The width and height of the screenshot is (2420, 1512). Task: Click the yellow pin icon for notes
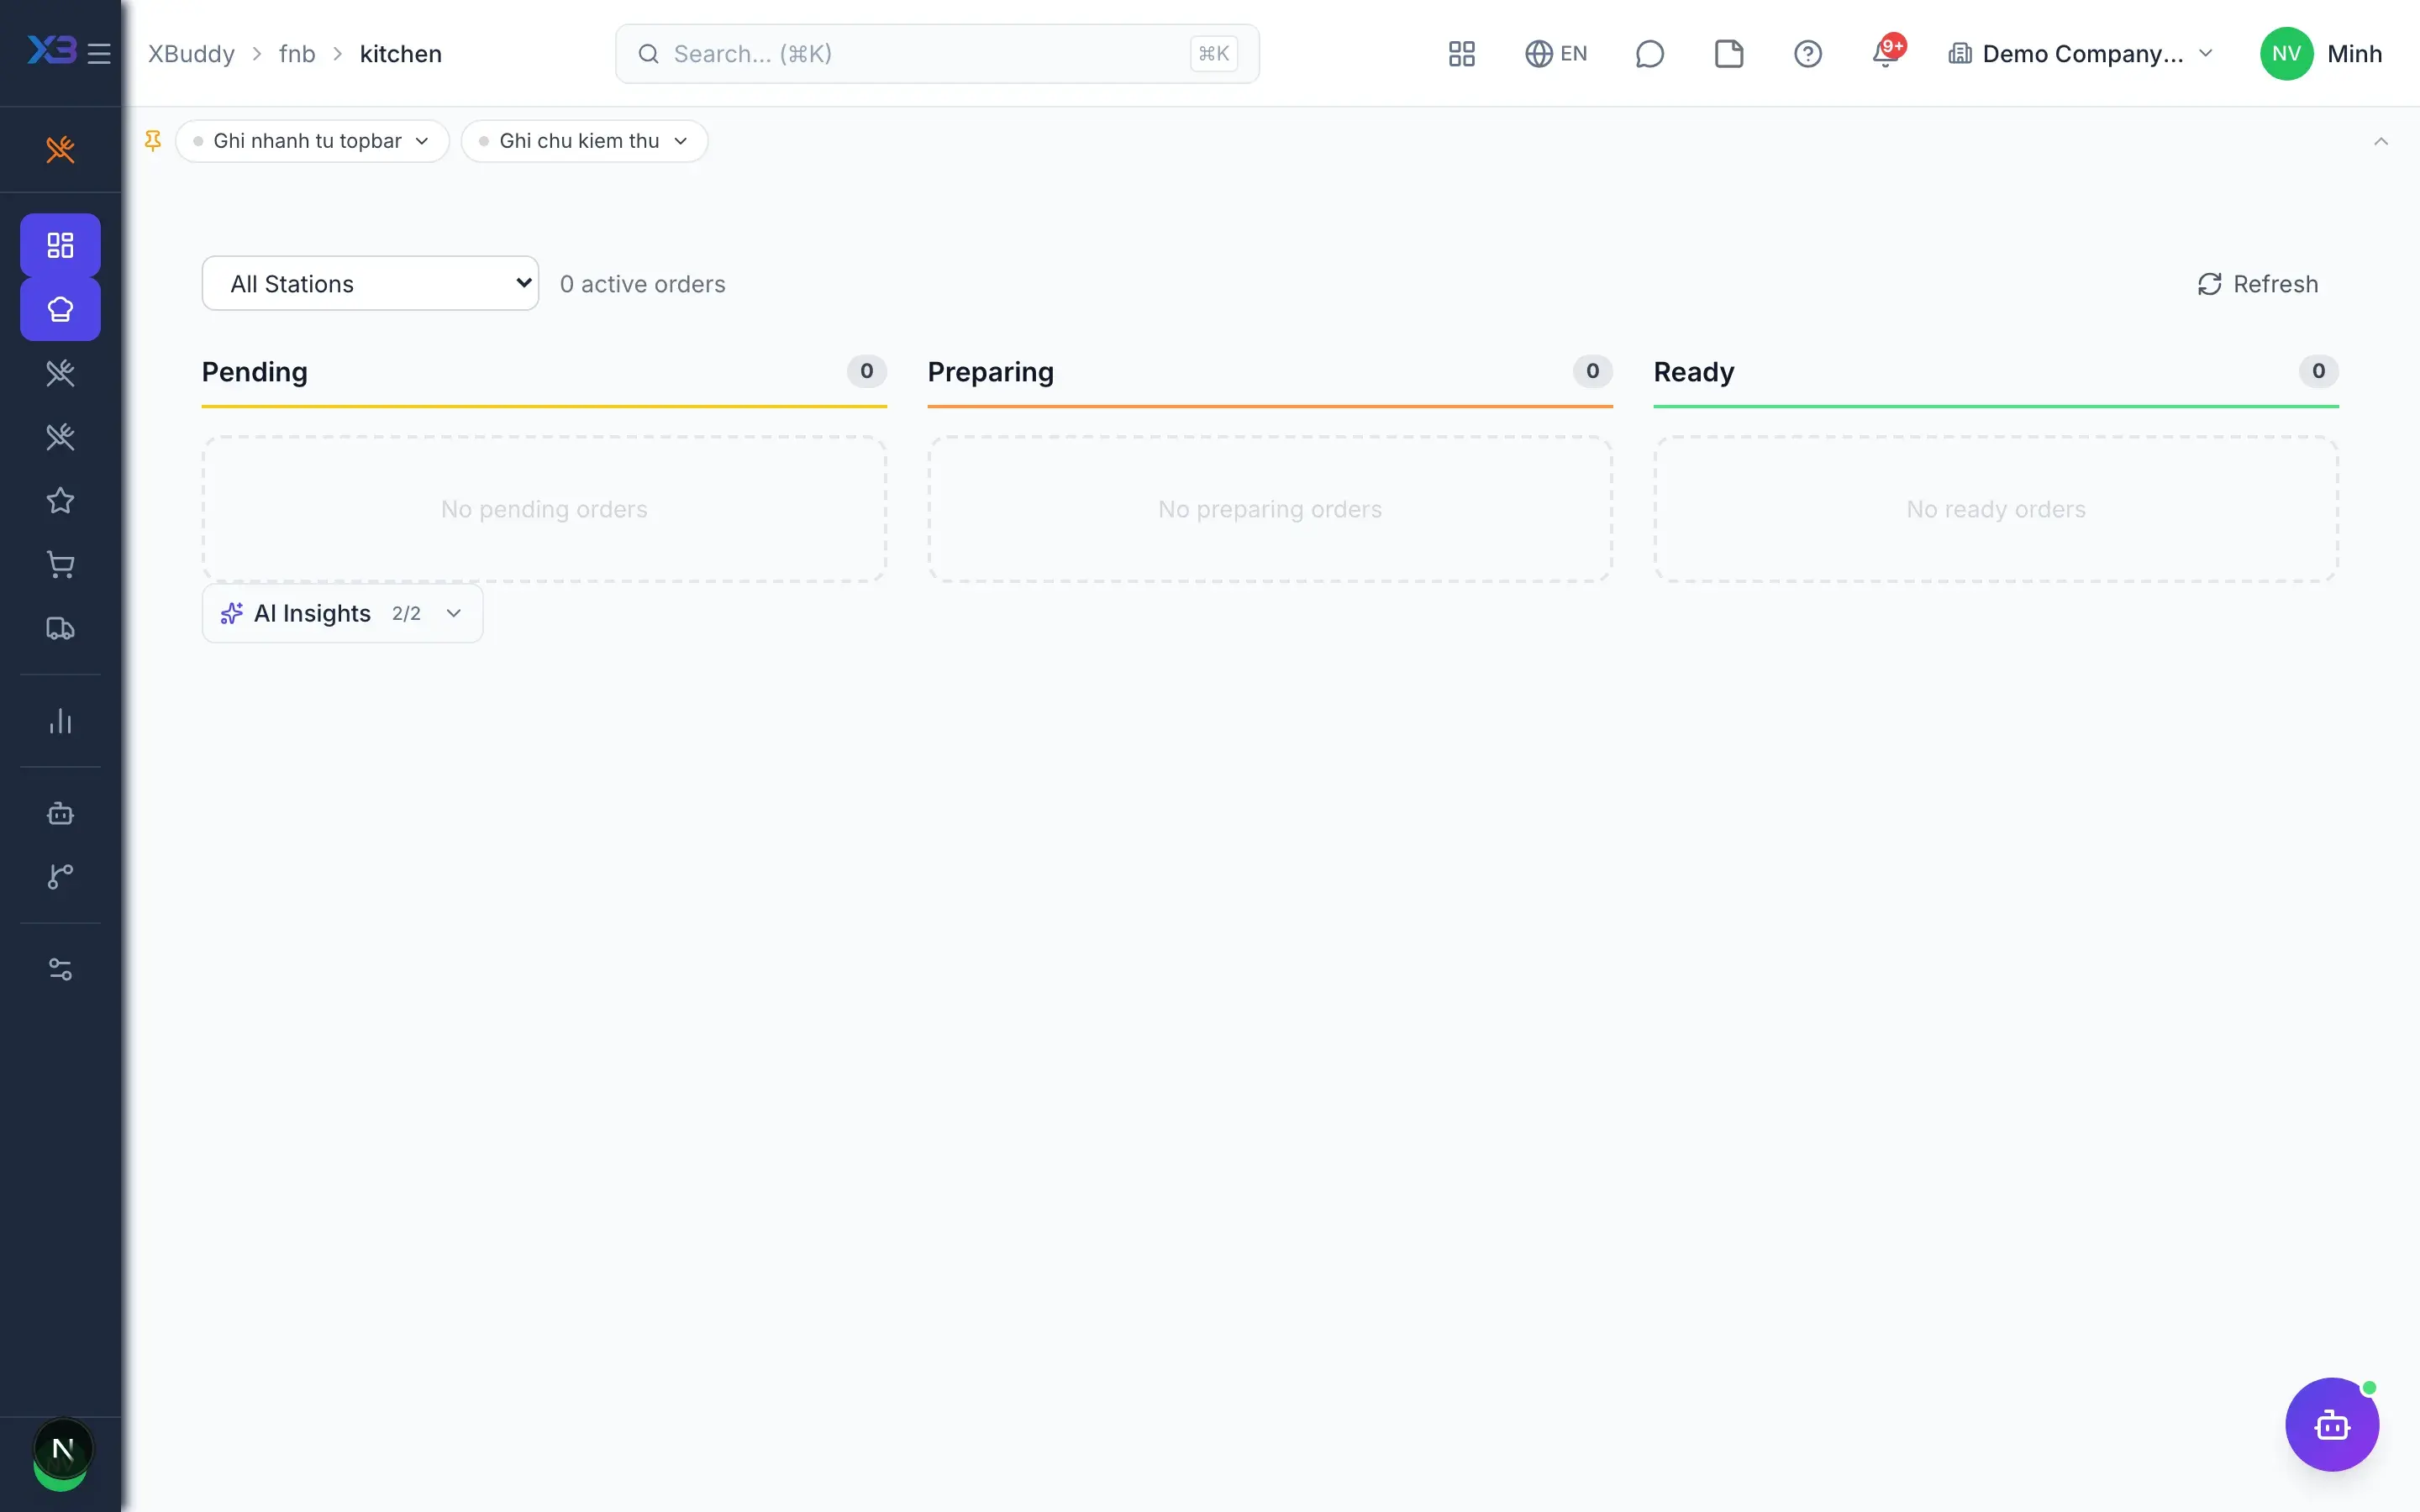pyautogui.click(x=152, y=141)
